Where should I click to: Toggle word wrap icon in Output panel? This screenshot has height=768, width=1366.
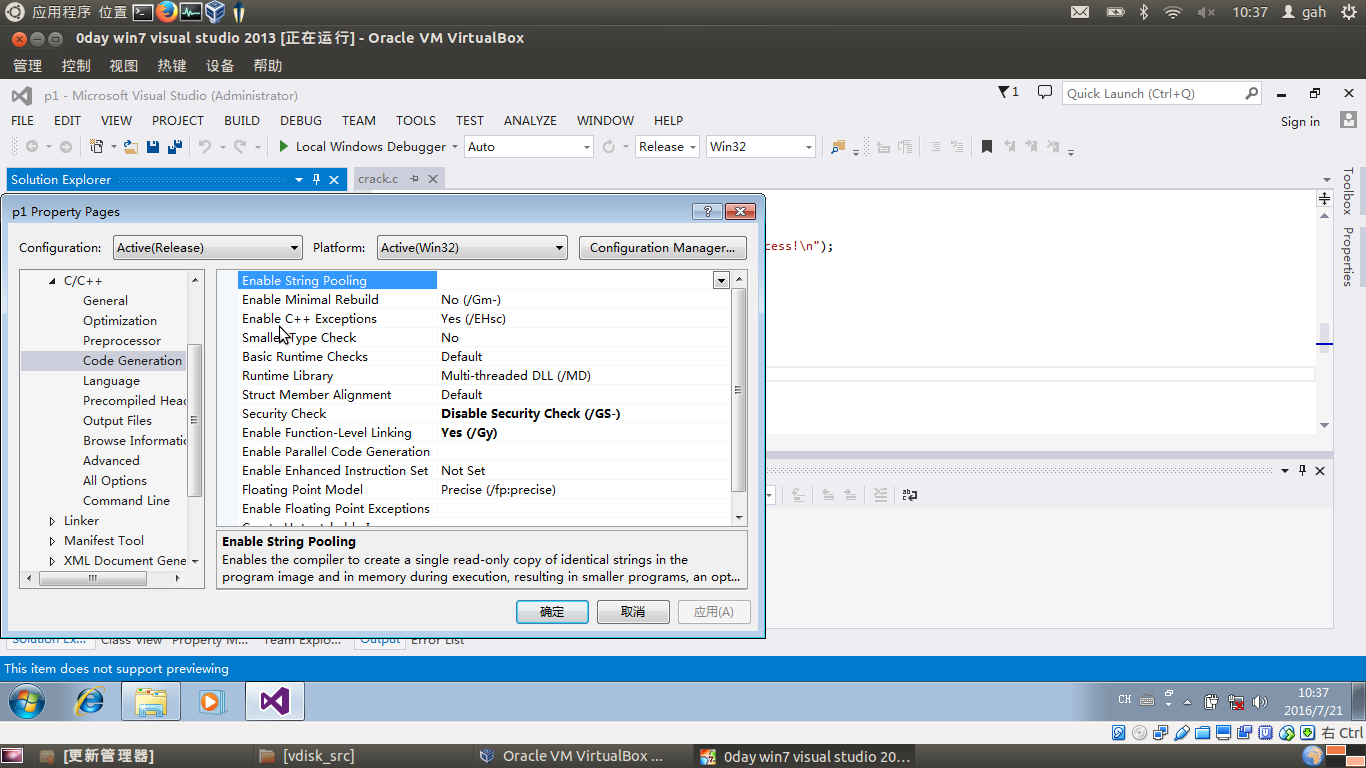pyautogui.click(x=909, y=494)
